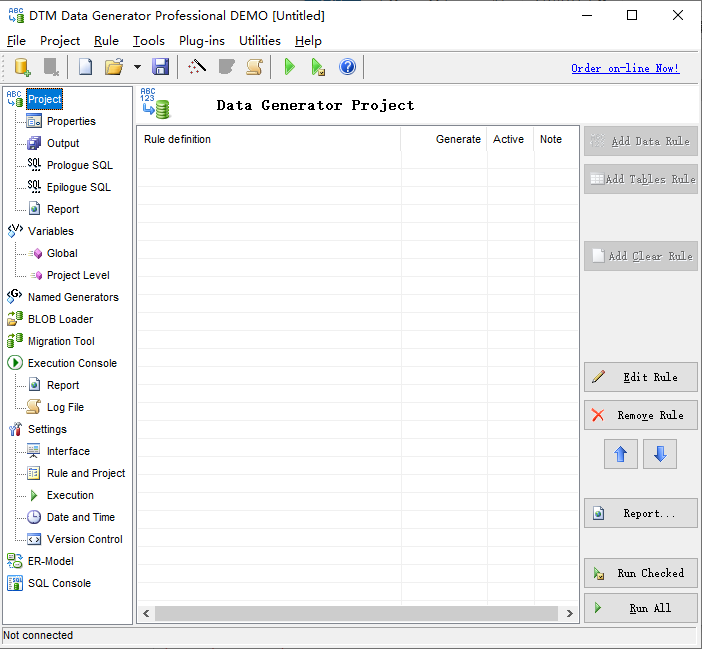Viewport: 702px width, 649px height.
Task: Click the disconnect database toolbar icon
Action: click(x=51, y=67)
